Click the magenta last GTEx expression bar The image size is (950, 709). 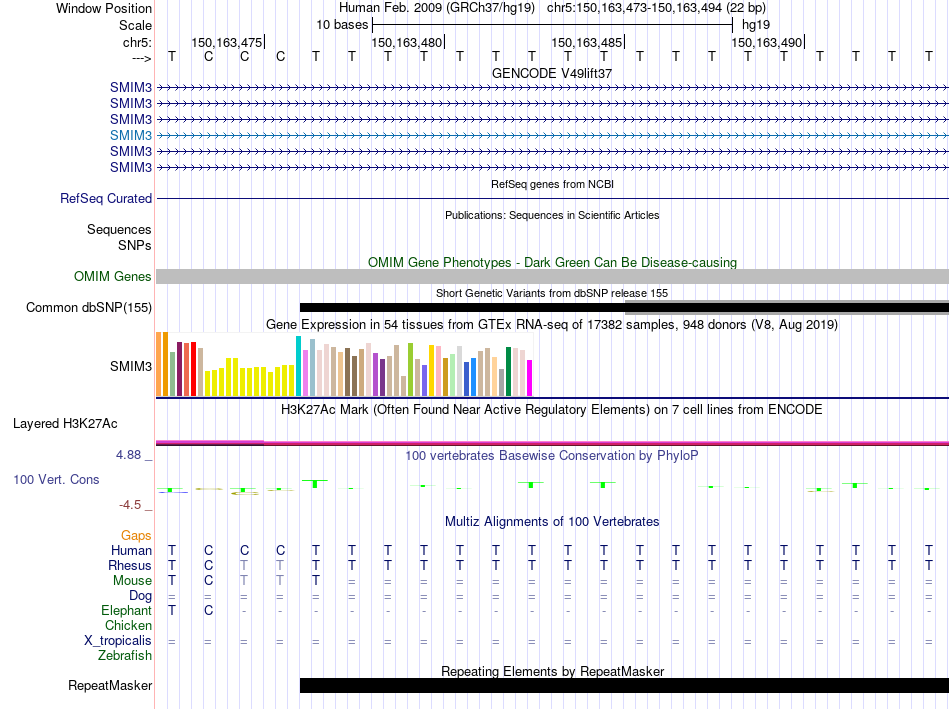[x=530, y=378]
